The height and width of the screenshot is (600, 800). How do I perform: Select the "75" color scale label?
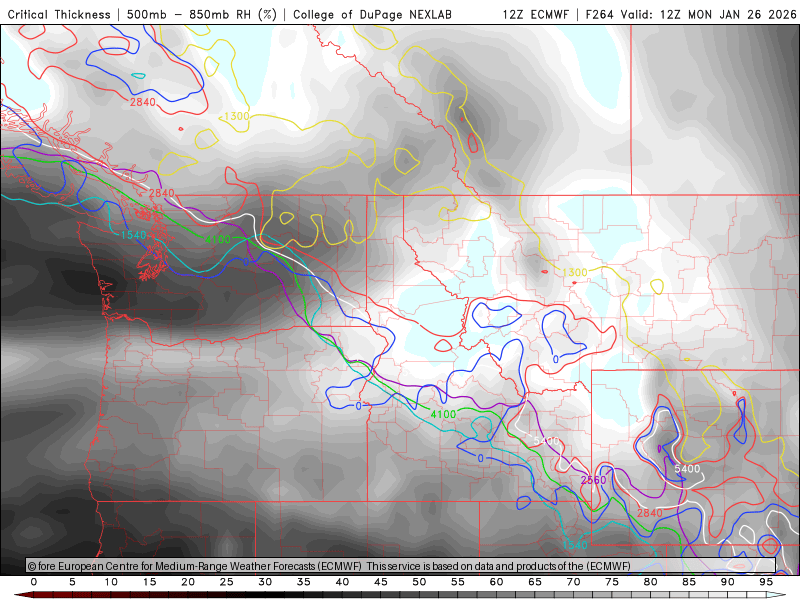[x=612, y=582]
